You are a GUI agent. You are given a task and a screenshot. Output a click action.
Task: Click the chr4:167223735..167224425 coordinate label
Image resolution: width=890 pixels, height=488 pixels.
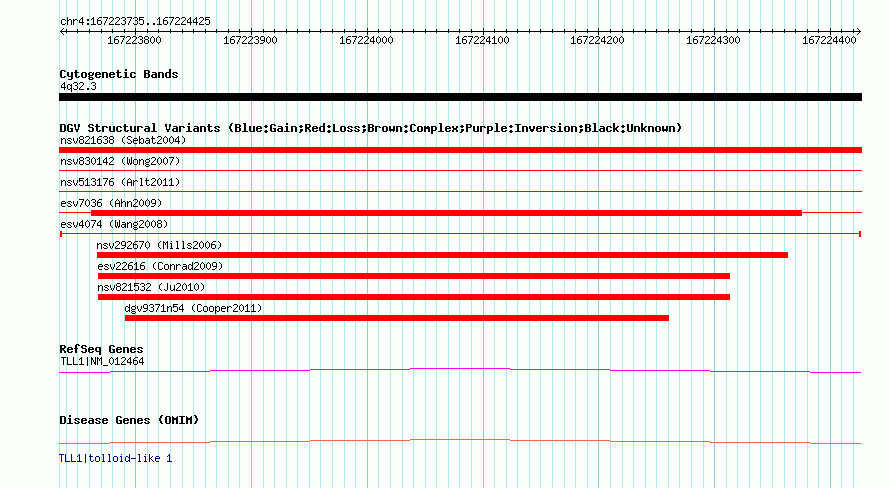(x=135, y=21)
